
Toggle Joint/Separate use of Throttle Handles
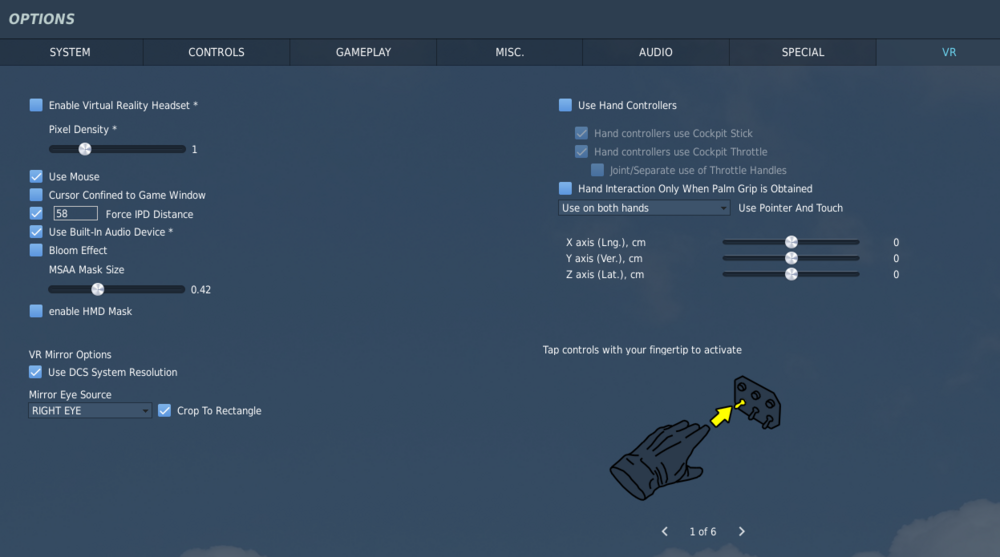coord(597,170)
